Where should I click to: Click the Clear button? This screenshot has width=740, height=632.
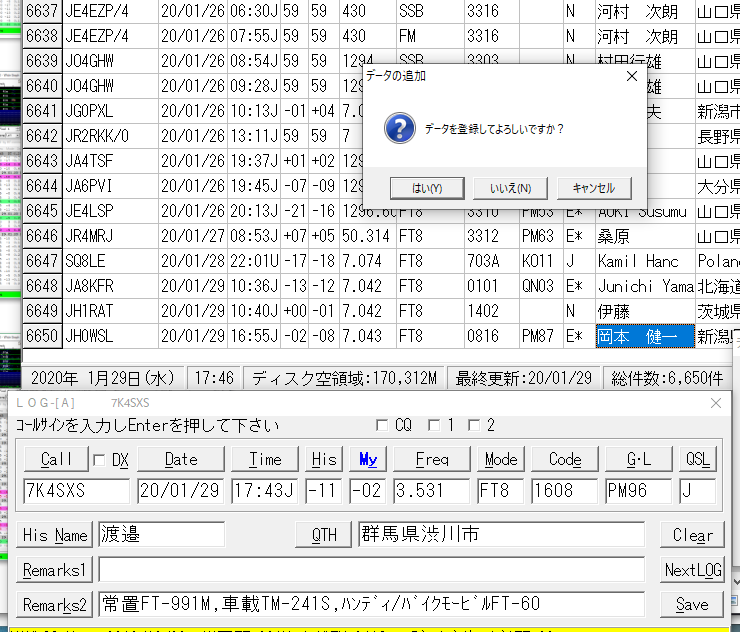coord(692,535)
